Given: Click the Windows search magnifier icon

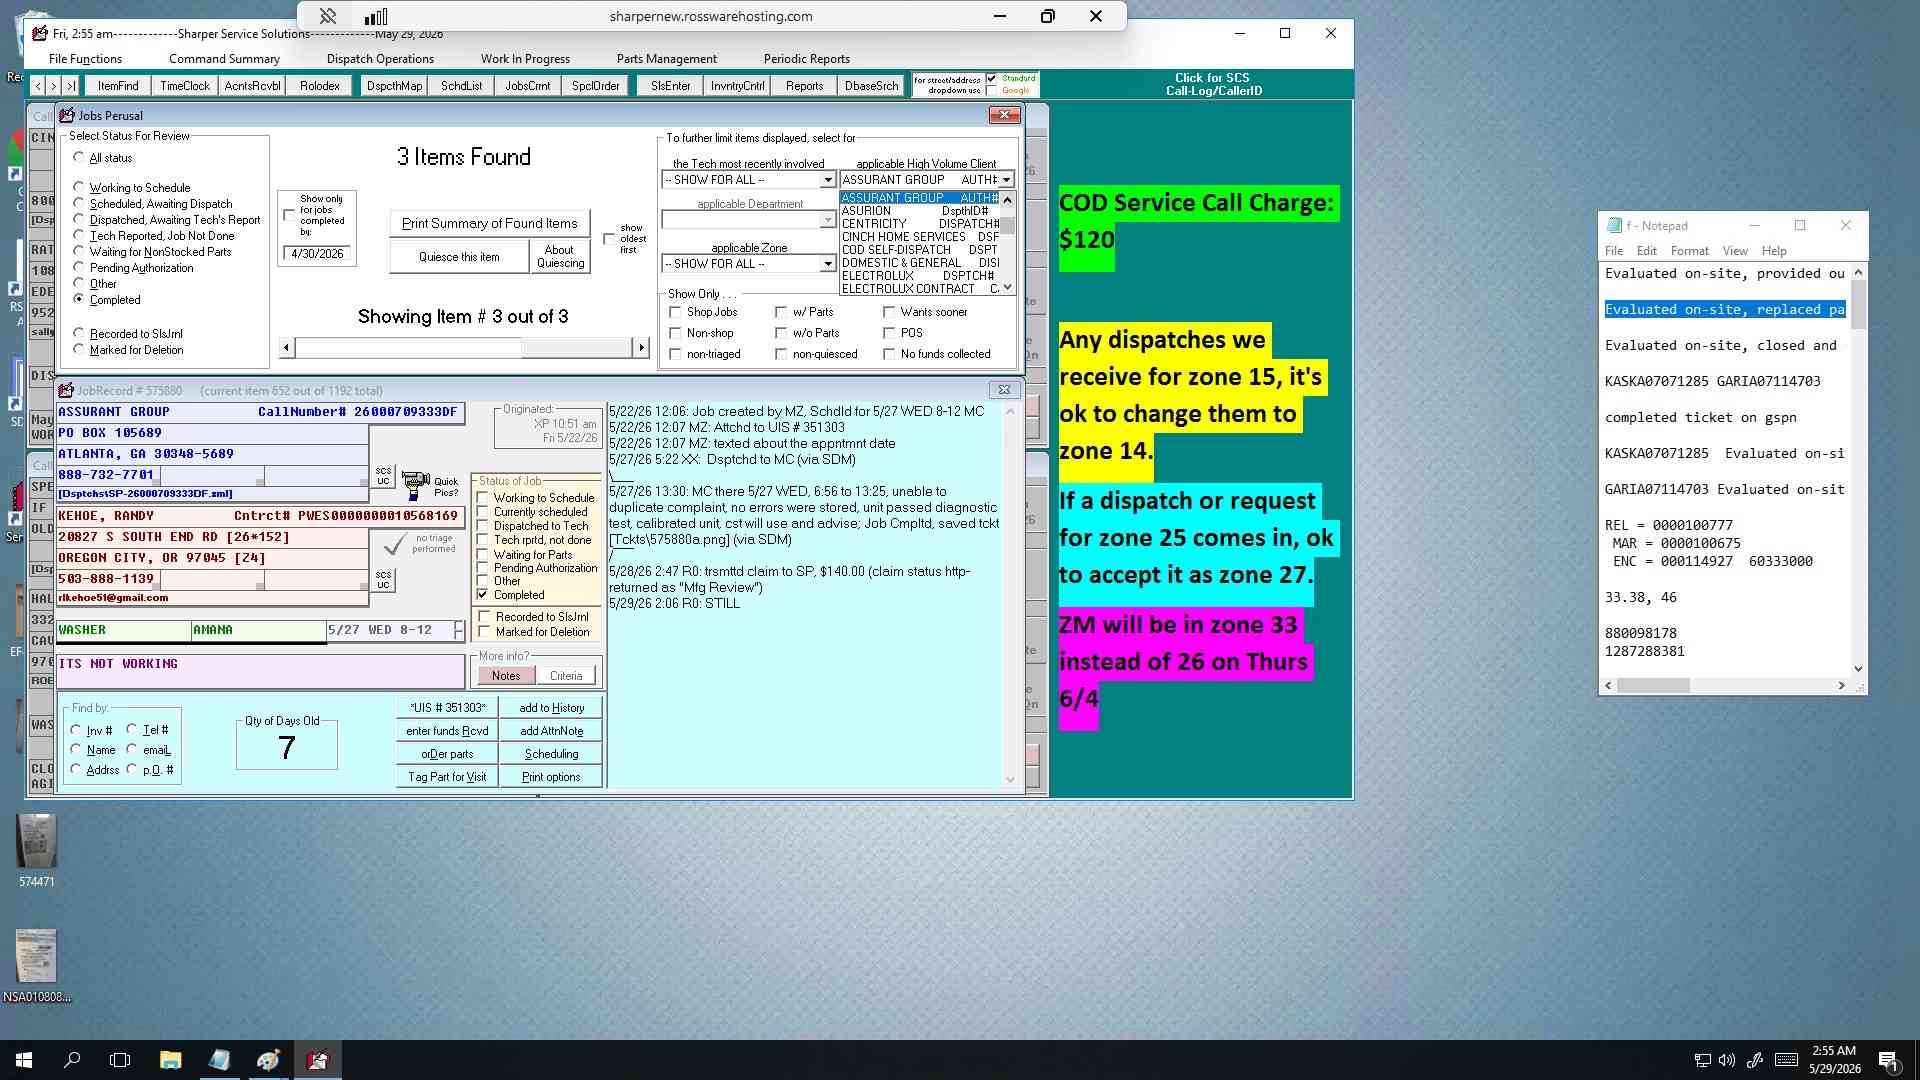Looking at the screenshot, I should tap(72, 1060).
